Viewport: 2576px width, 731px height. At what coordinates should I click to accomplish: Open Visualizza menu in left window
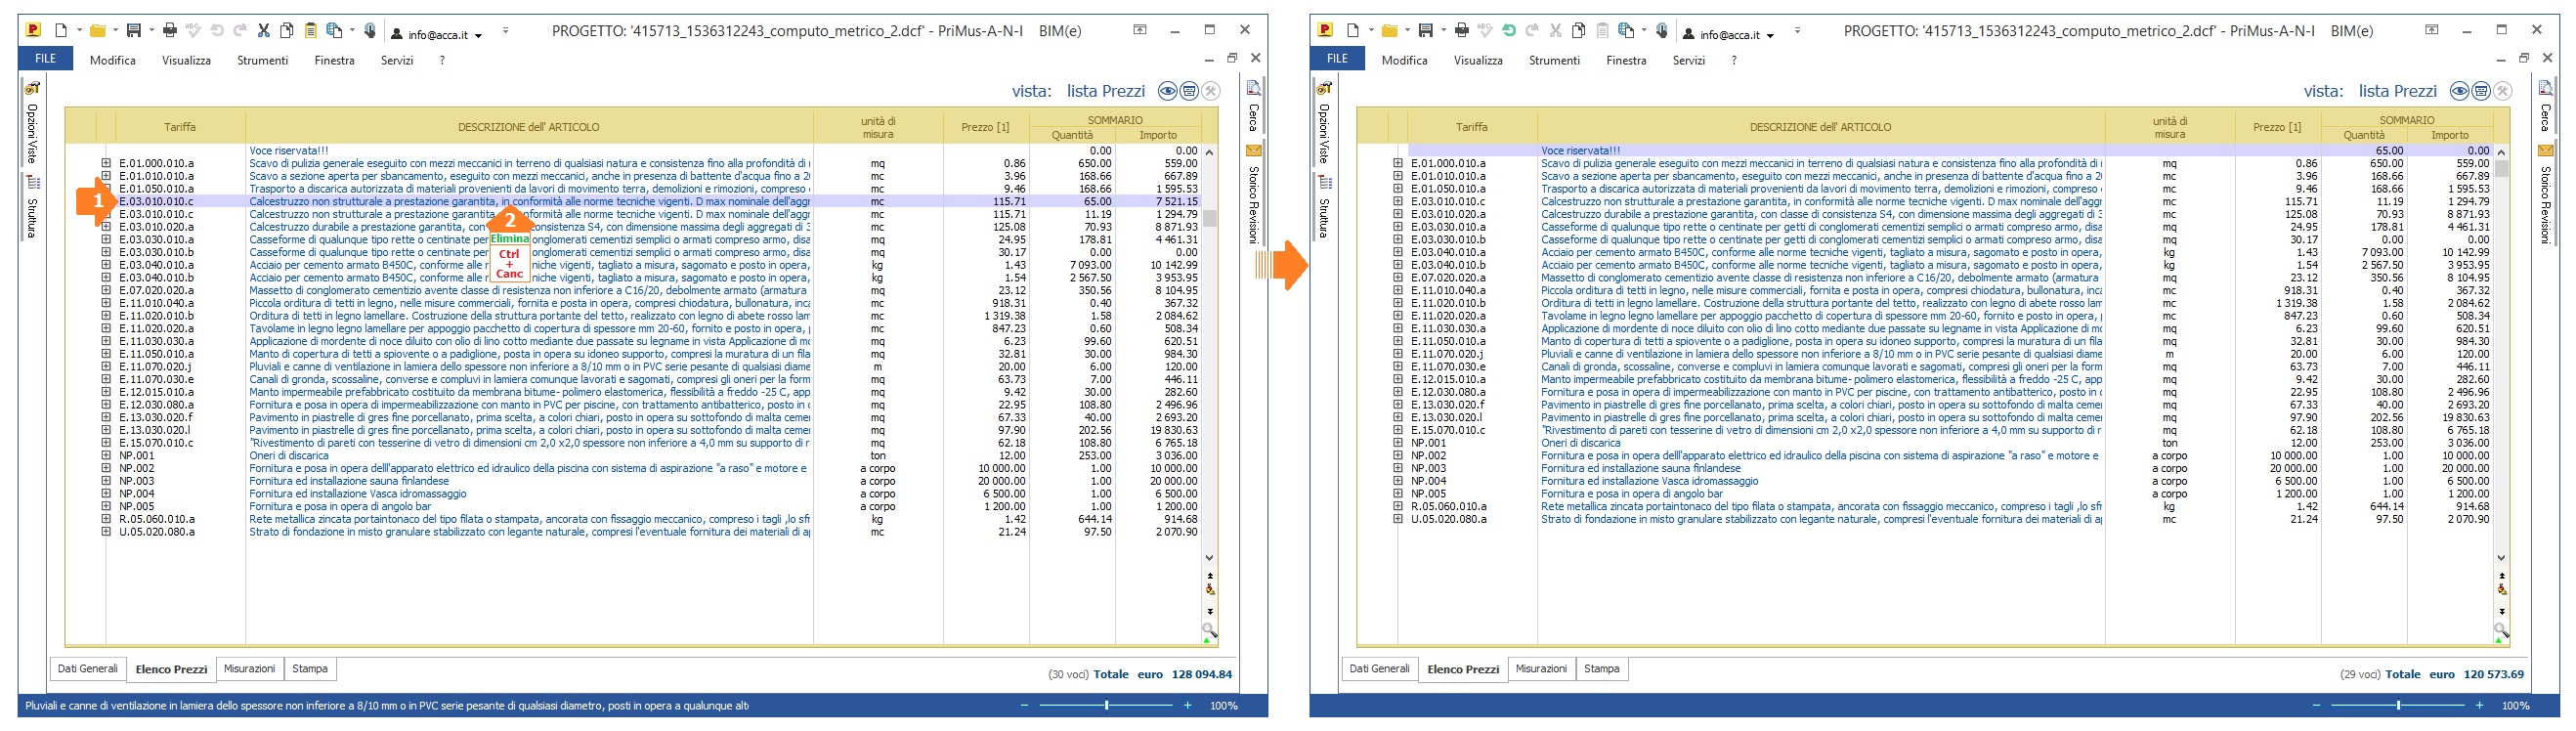[x=186, y=60]
